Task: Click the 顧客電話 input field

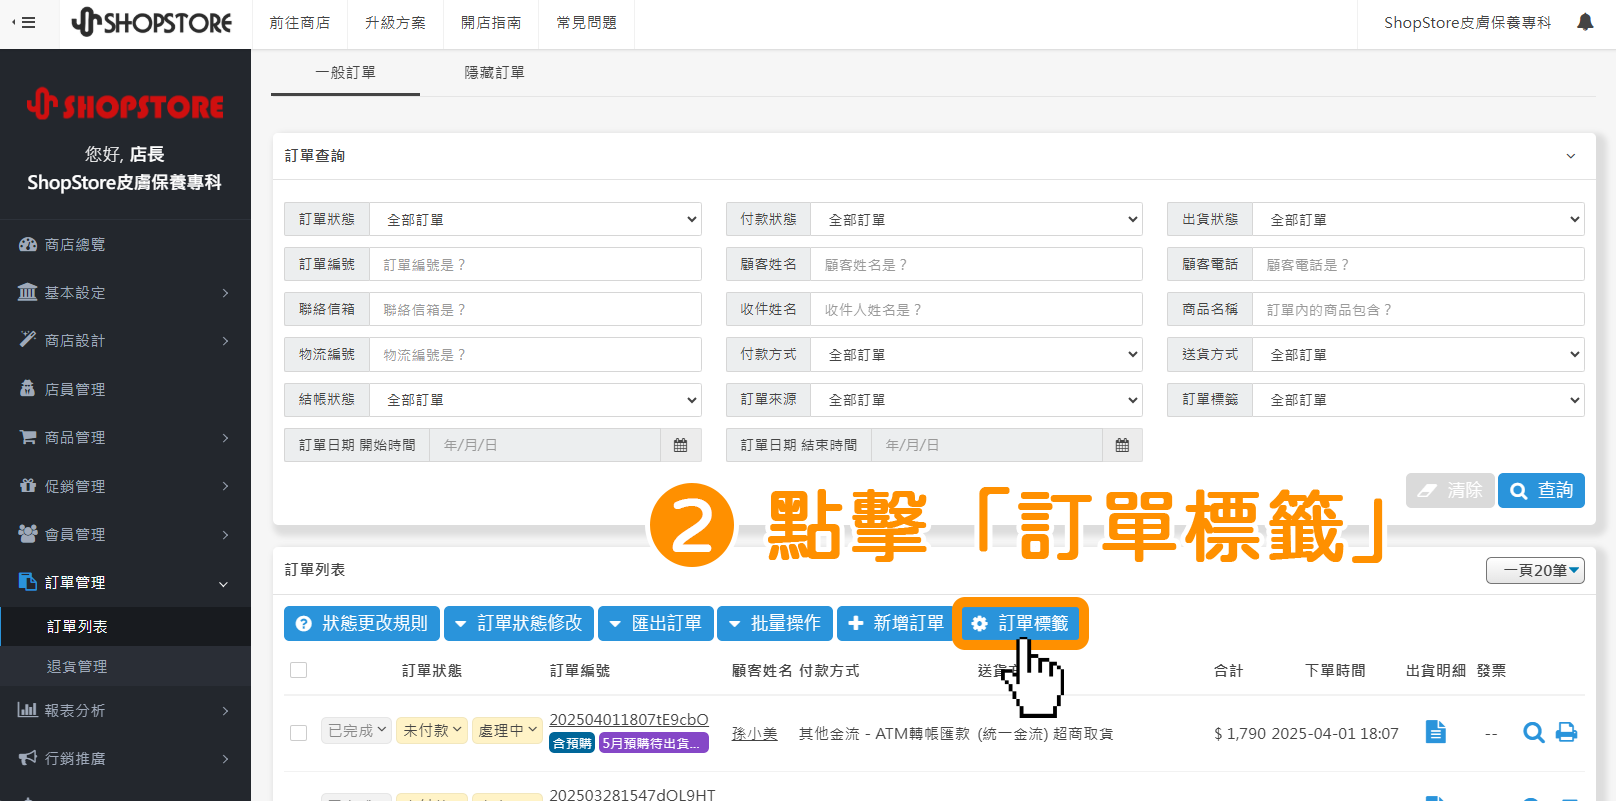Action: tap(1418, 264)
